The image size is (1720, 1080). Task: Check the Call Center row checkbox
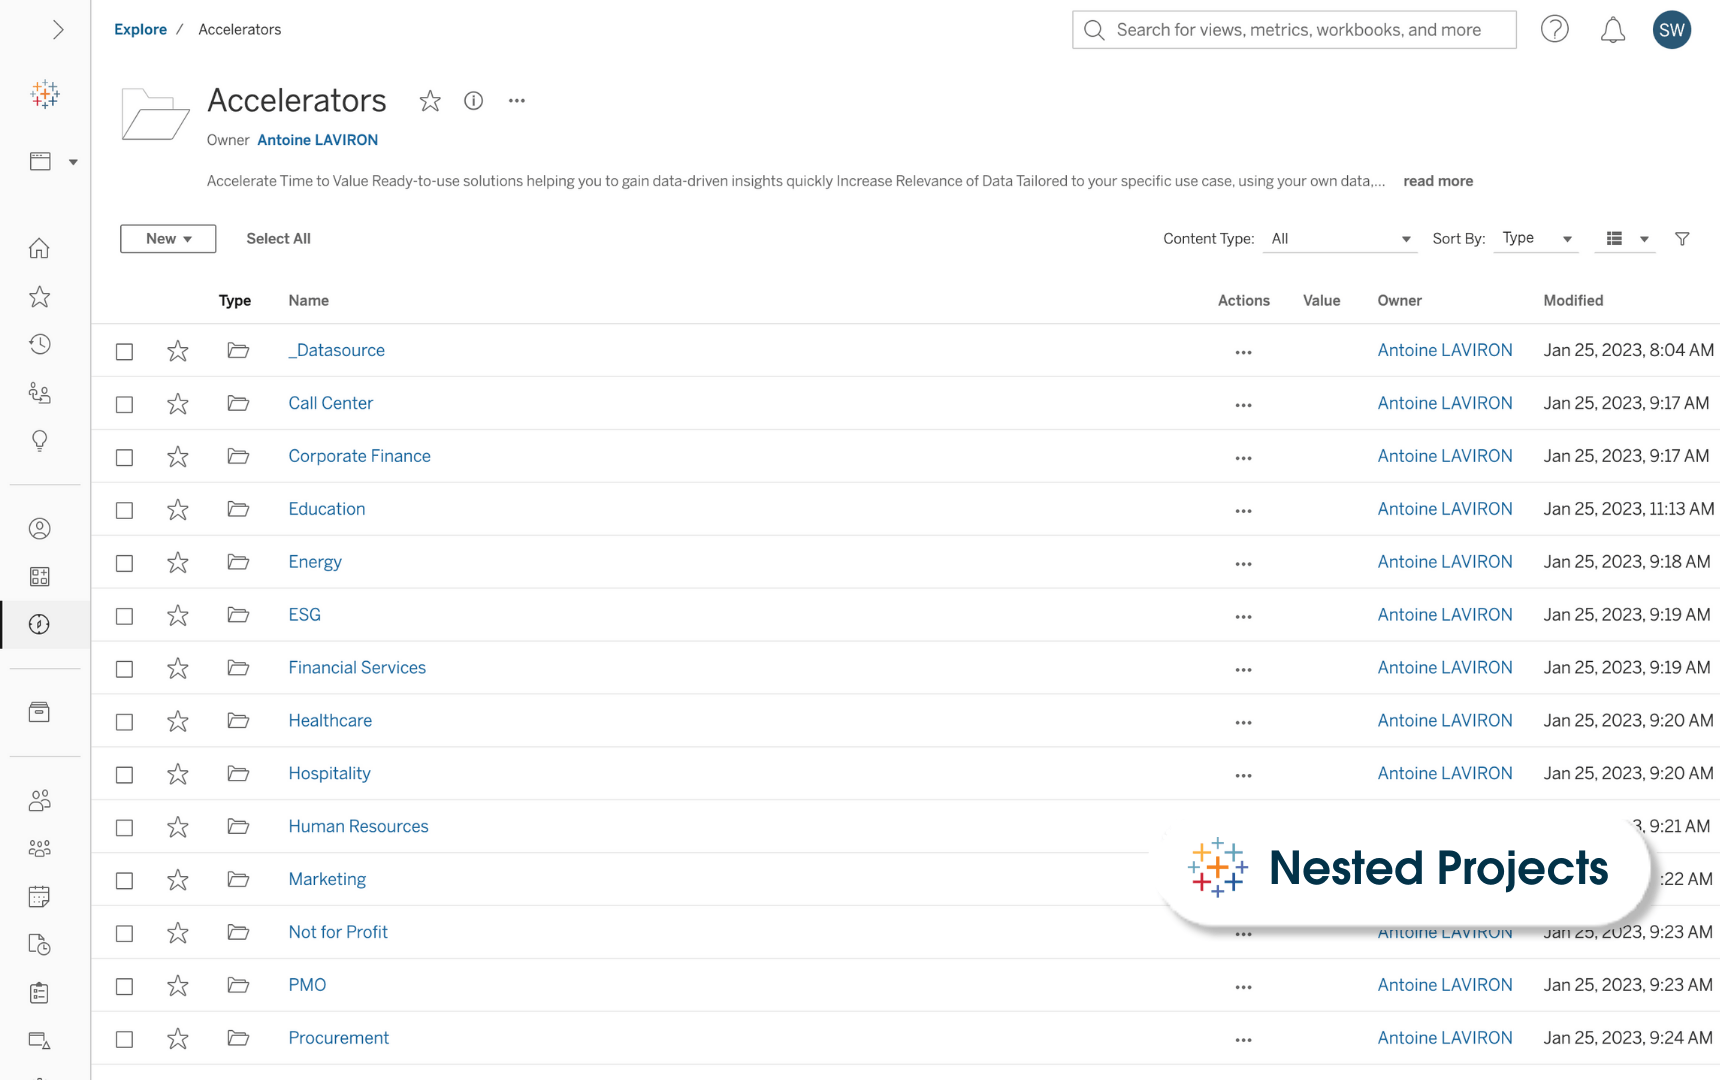tap(124, 405)
